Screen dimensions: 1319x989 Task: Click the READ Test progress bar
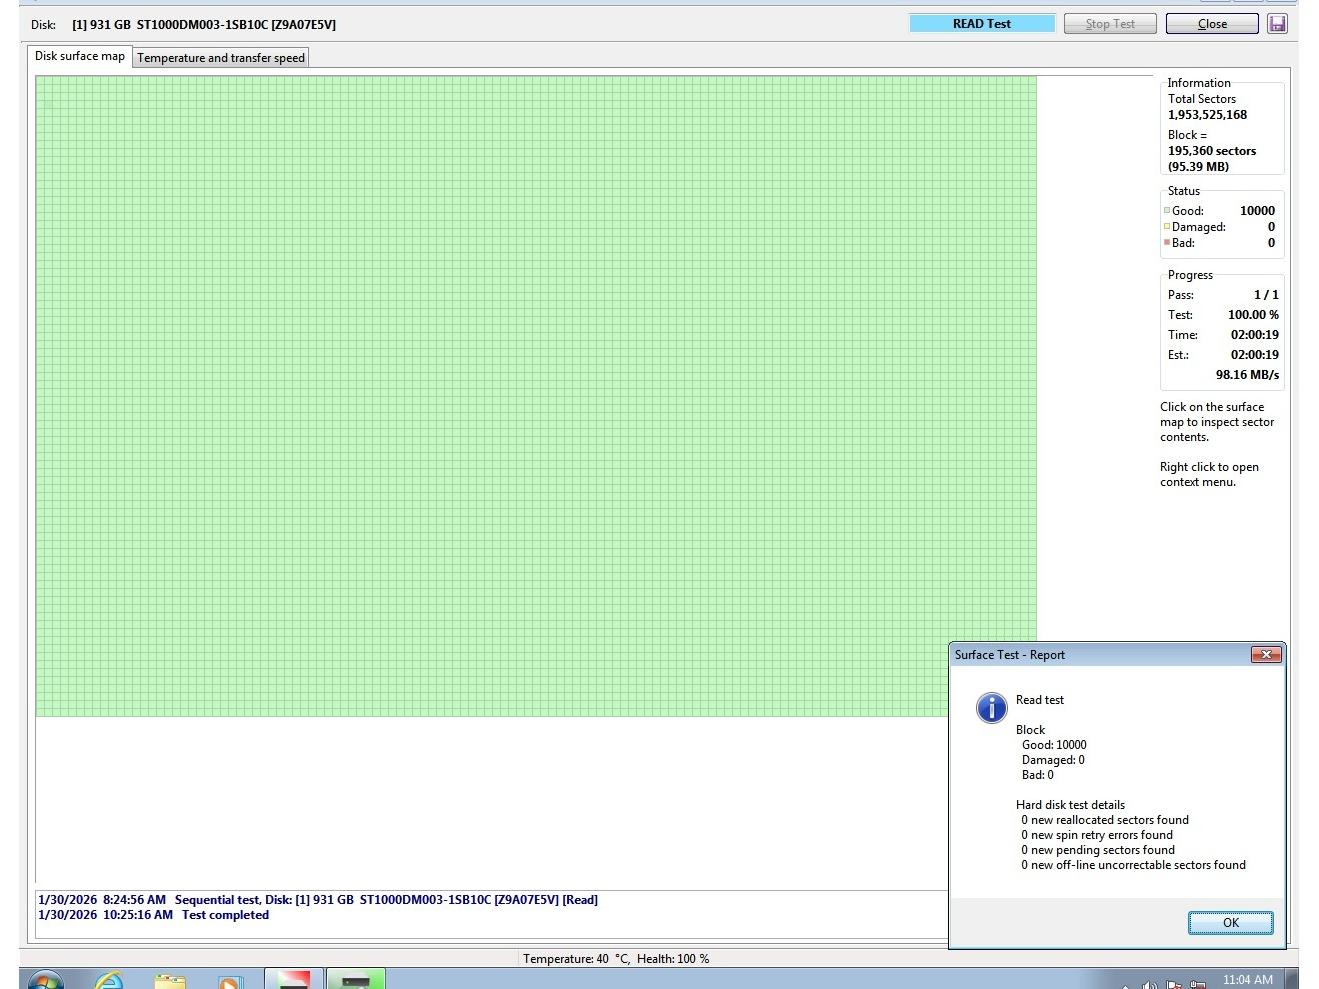[981, 24]
